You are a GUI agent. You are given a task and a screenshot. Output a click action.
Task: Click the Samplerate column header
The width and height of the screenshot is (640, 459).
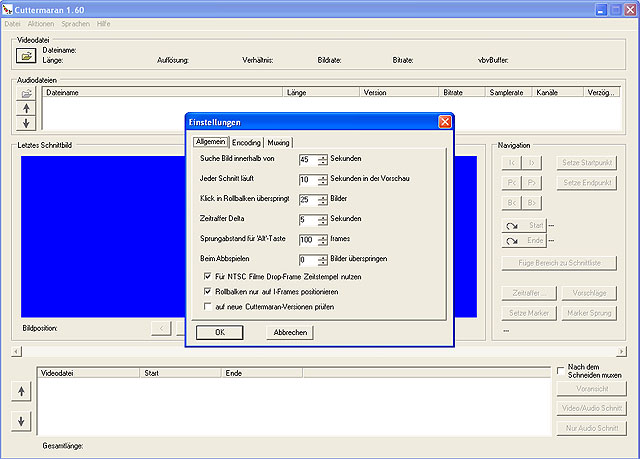(x=509, y=92)
